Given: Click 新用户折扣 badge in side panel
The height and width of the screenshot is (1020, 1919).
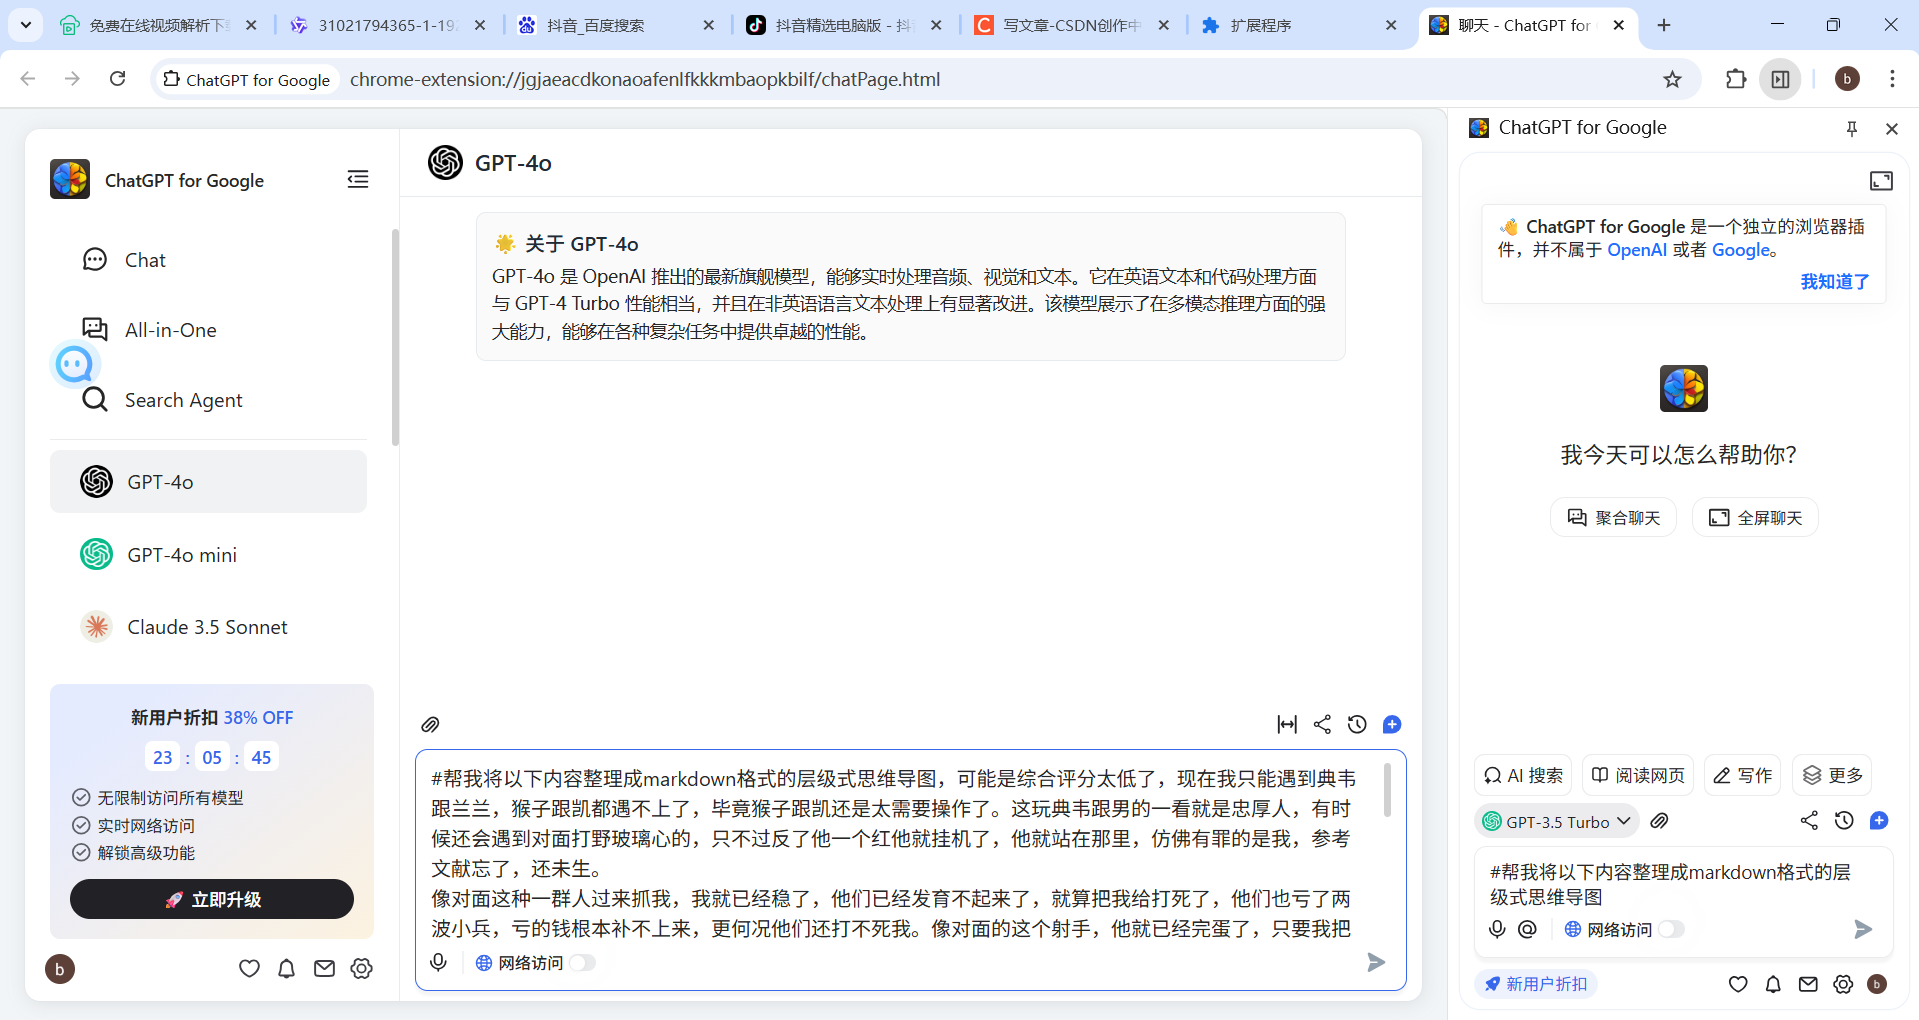Looking at the screenshot, I should click(x=1535, y=984).
